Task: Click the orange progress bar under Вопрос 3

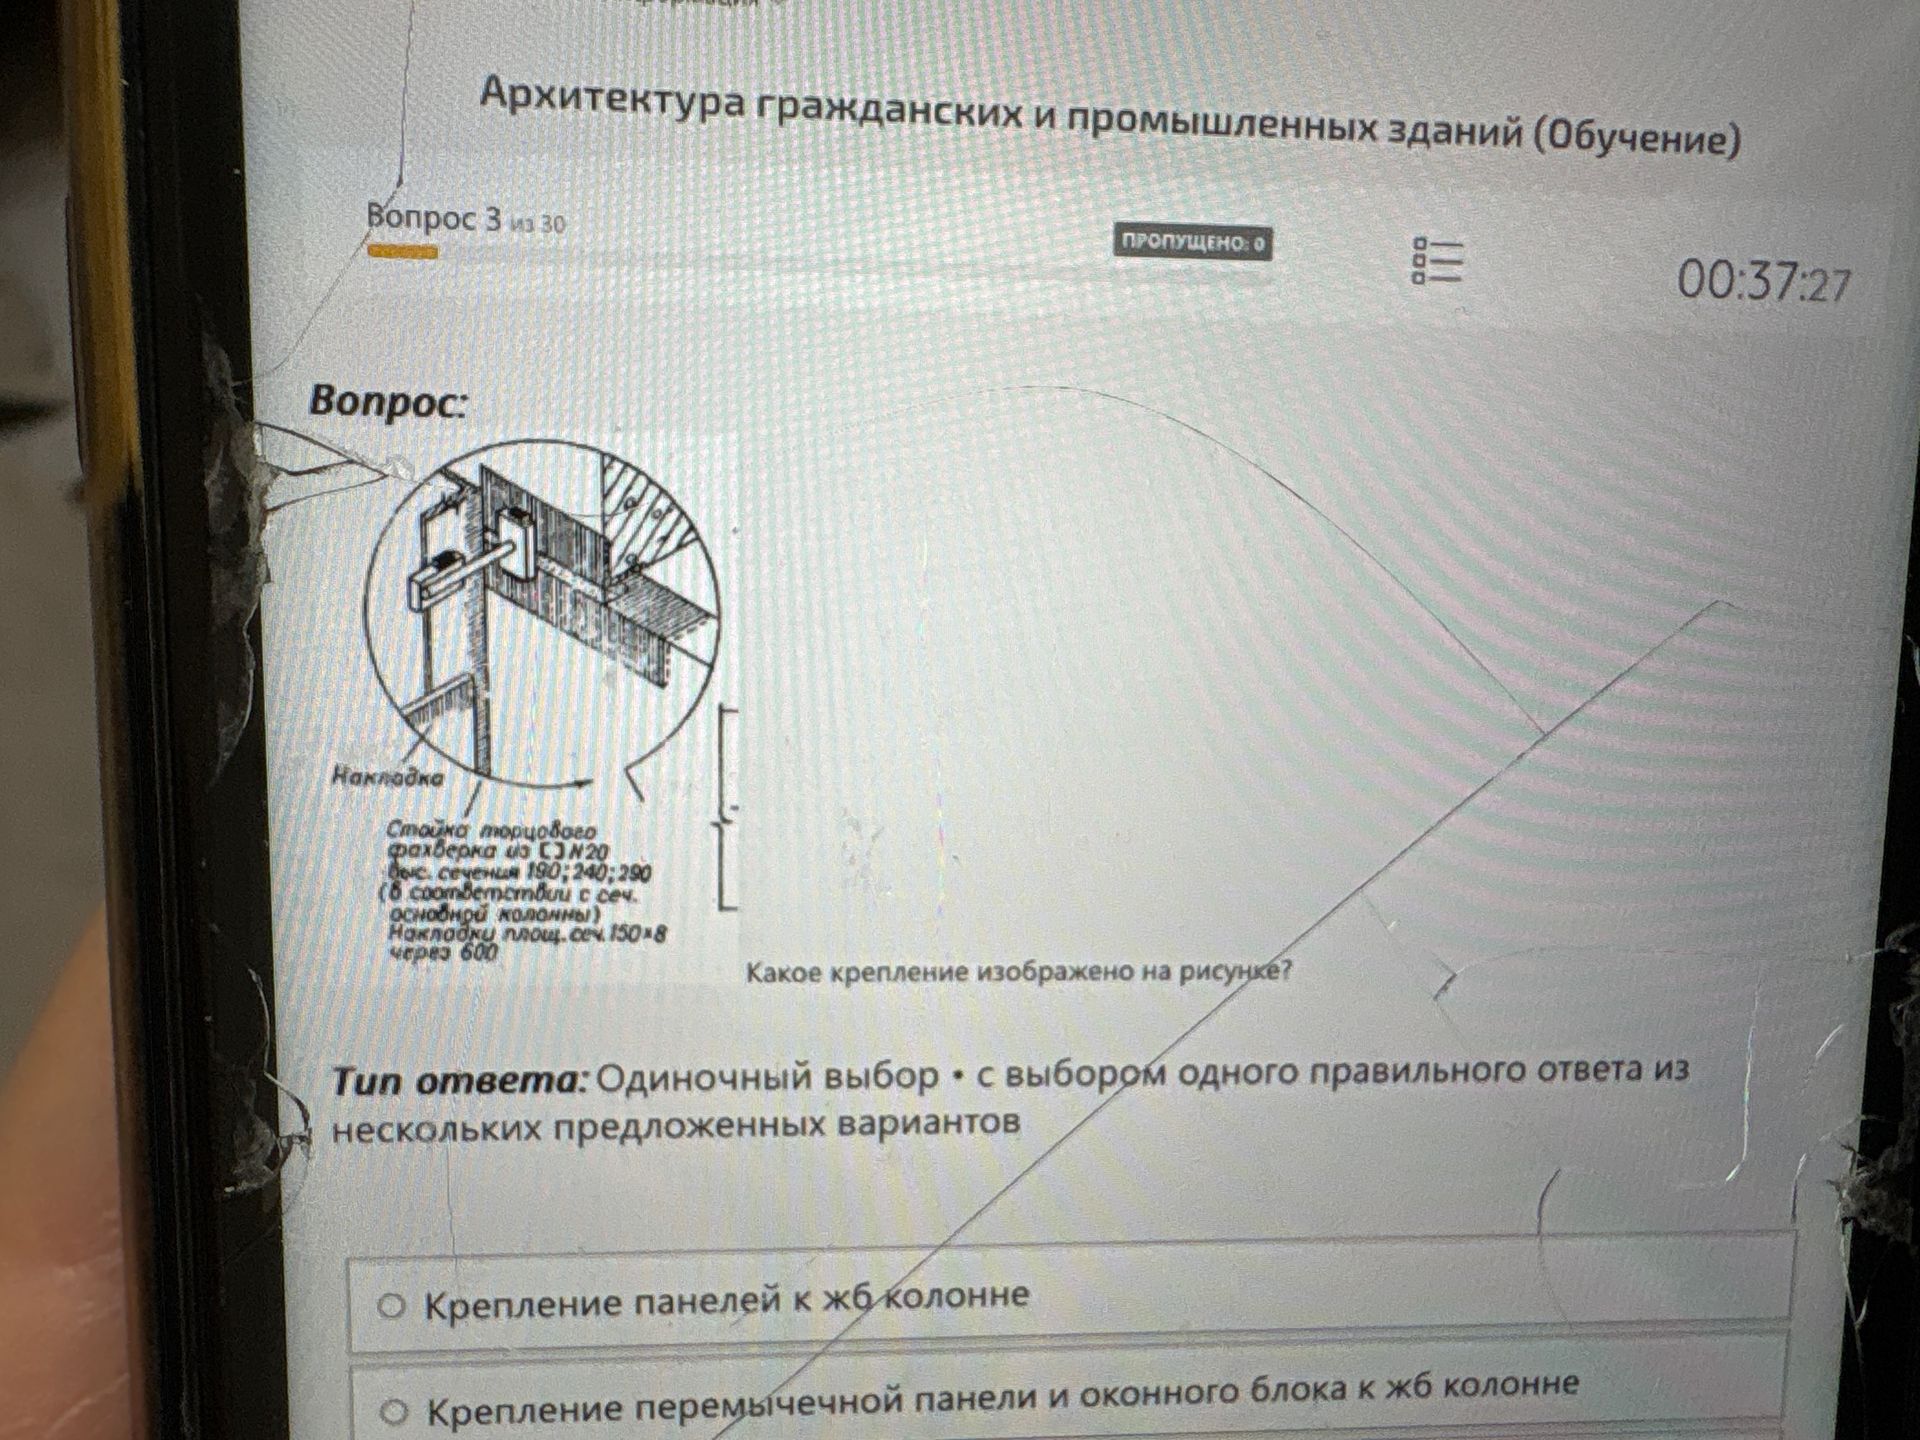Action: 402,252
